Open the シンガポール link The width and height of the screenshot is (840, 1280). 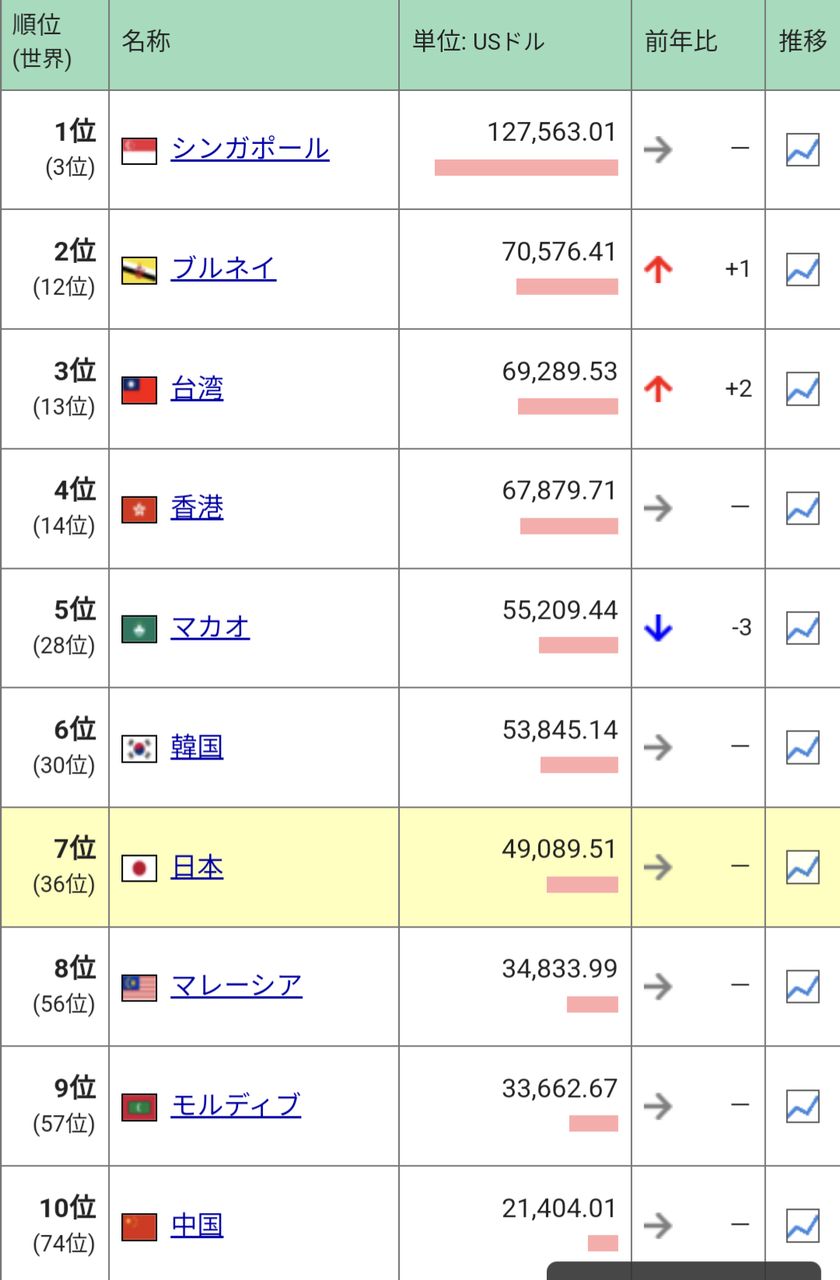[x=250, y=149]
